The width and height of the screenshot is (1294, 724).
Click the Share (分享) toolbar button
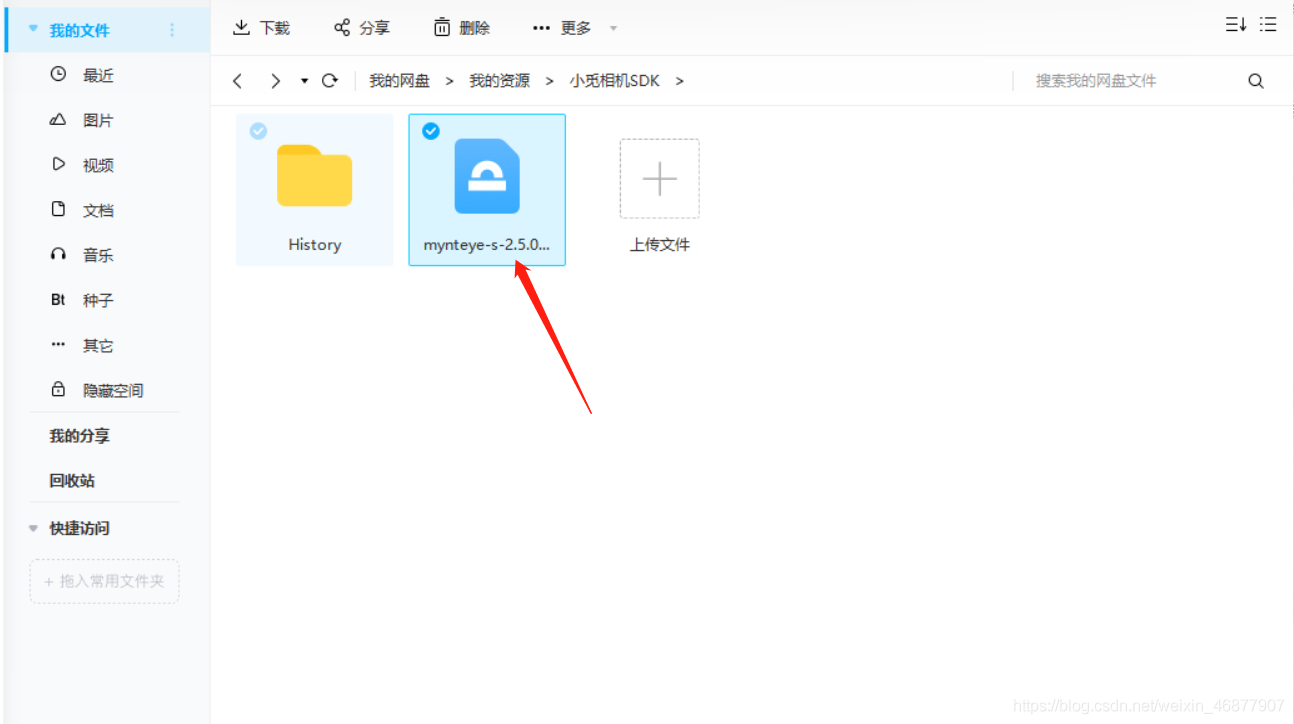click(362, 28)
